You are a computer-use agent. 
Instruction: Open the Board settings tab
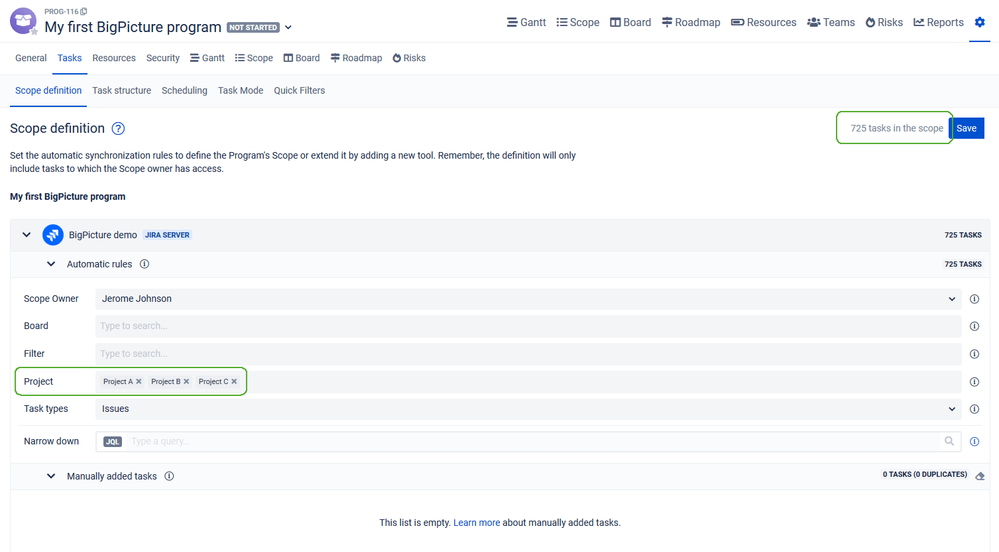301,58
